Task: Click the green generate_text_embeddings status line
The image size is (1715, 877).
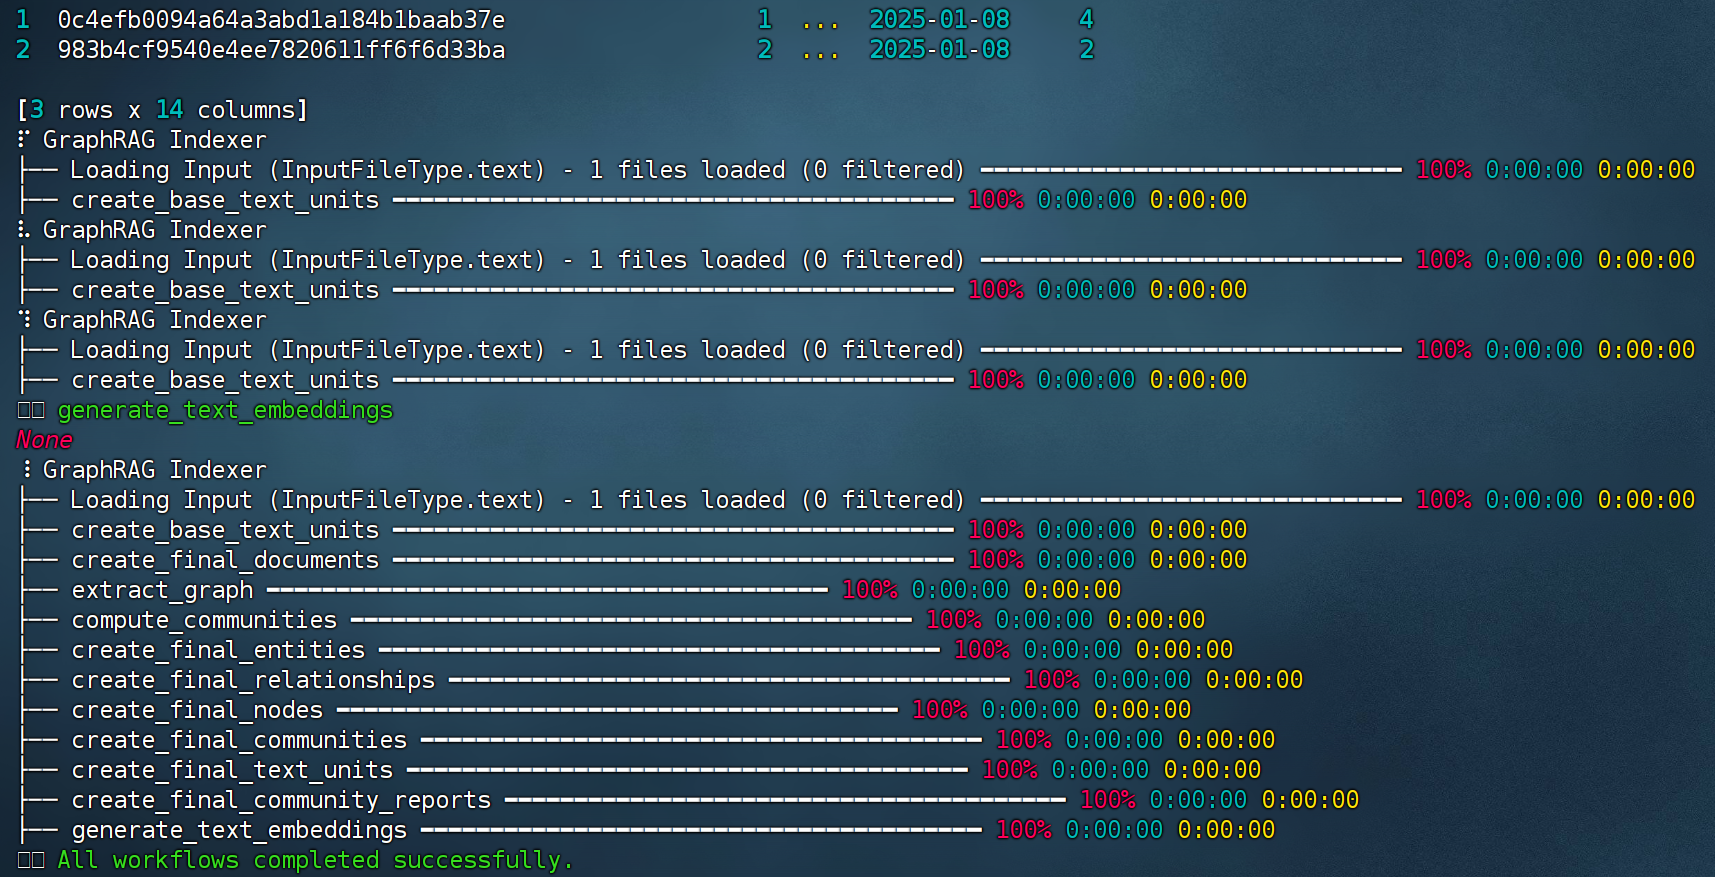Action: coord(225,411)
